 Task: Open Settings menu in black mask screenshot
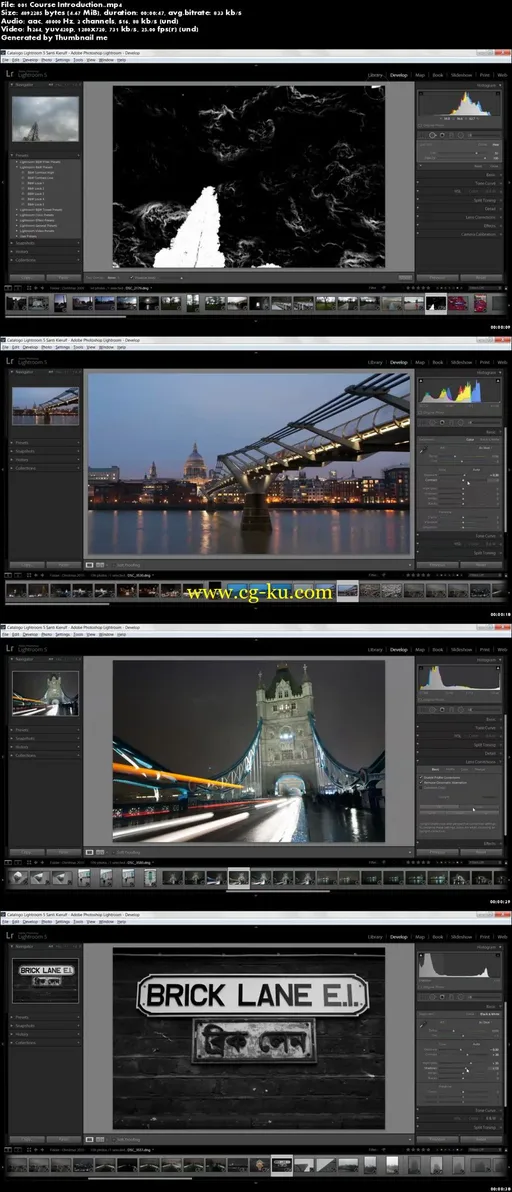coord(63,59)
